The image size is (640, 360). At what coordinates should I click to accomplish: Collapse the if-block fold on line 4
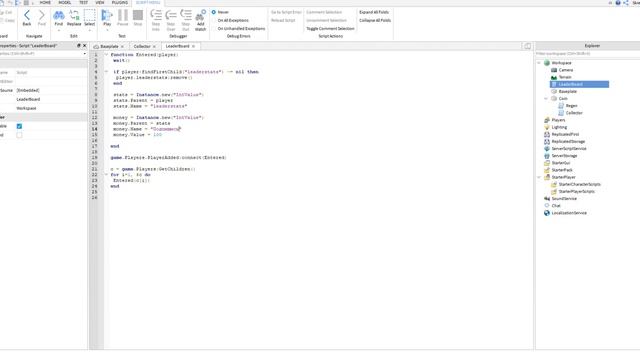(106, 71)
